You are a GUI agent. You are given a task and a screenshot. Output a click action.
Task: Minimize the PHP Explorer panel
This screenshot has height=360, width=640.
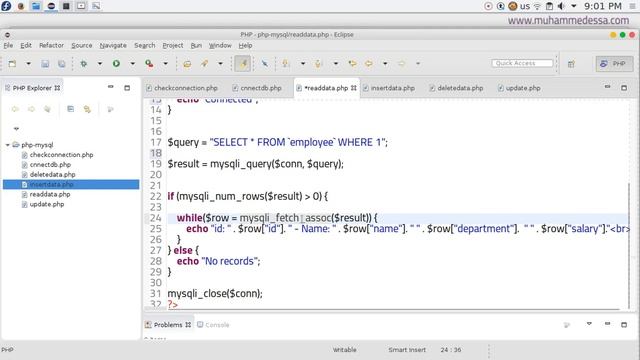pos(111,87)
